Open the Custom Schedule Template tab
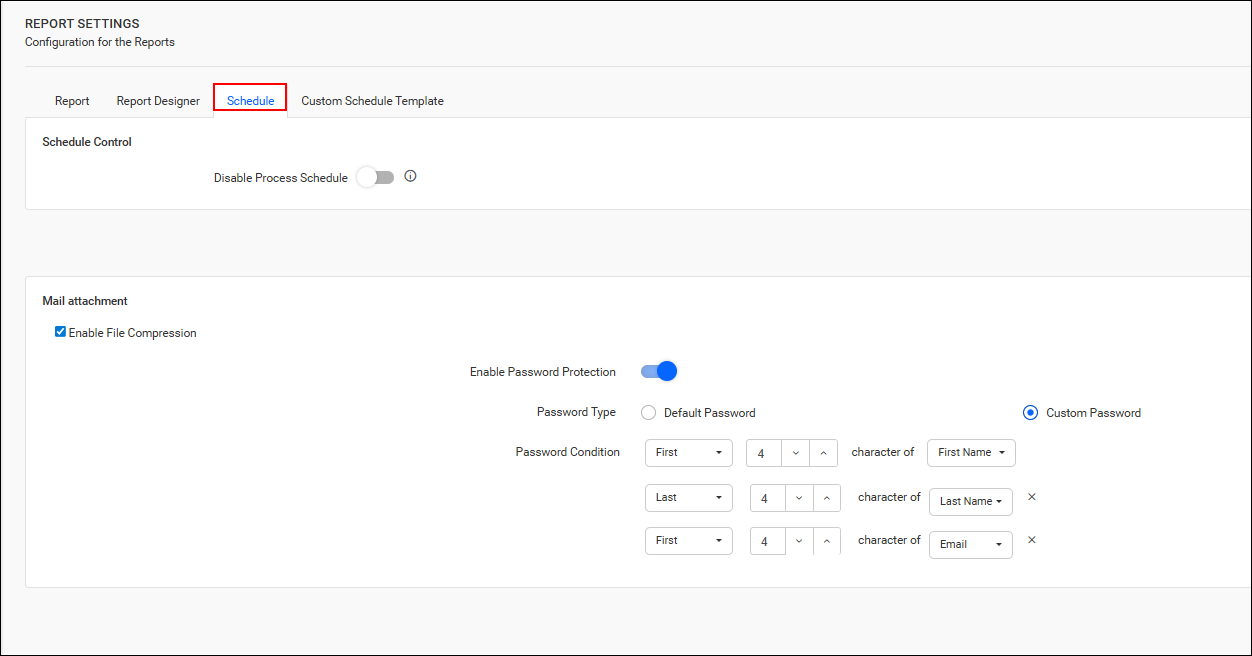The height and width of the screenshot is (656, 1252). click(372, 100)
